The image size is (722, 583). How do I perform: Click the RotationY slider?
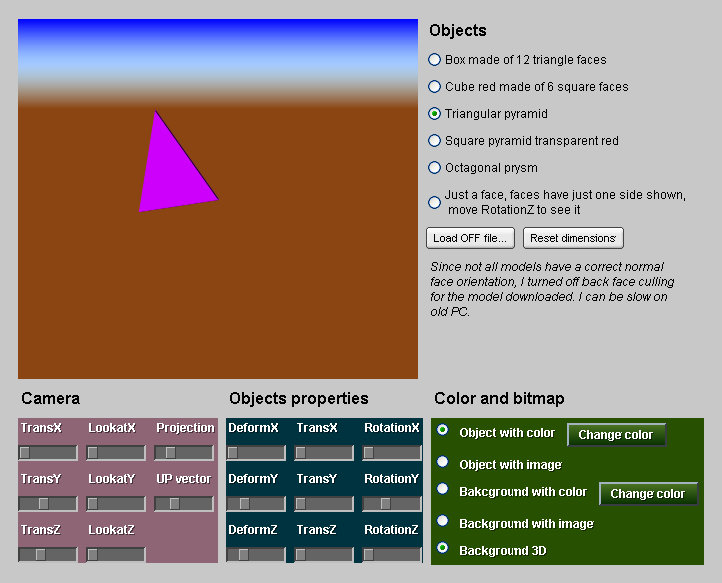click(x=392, y=504)
